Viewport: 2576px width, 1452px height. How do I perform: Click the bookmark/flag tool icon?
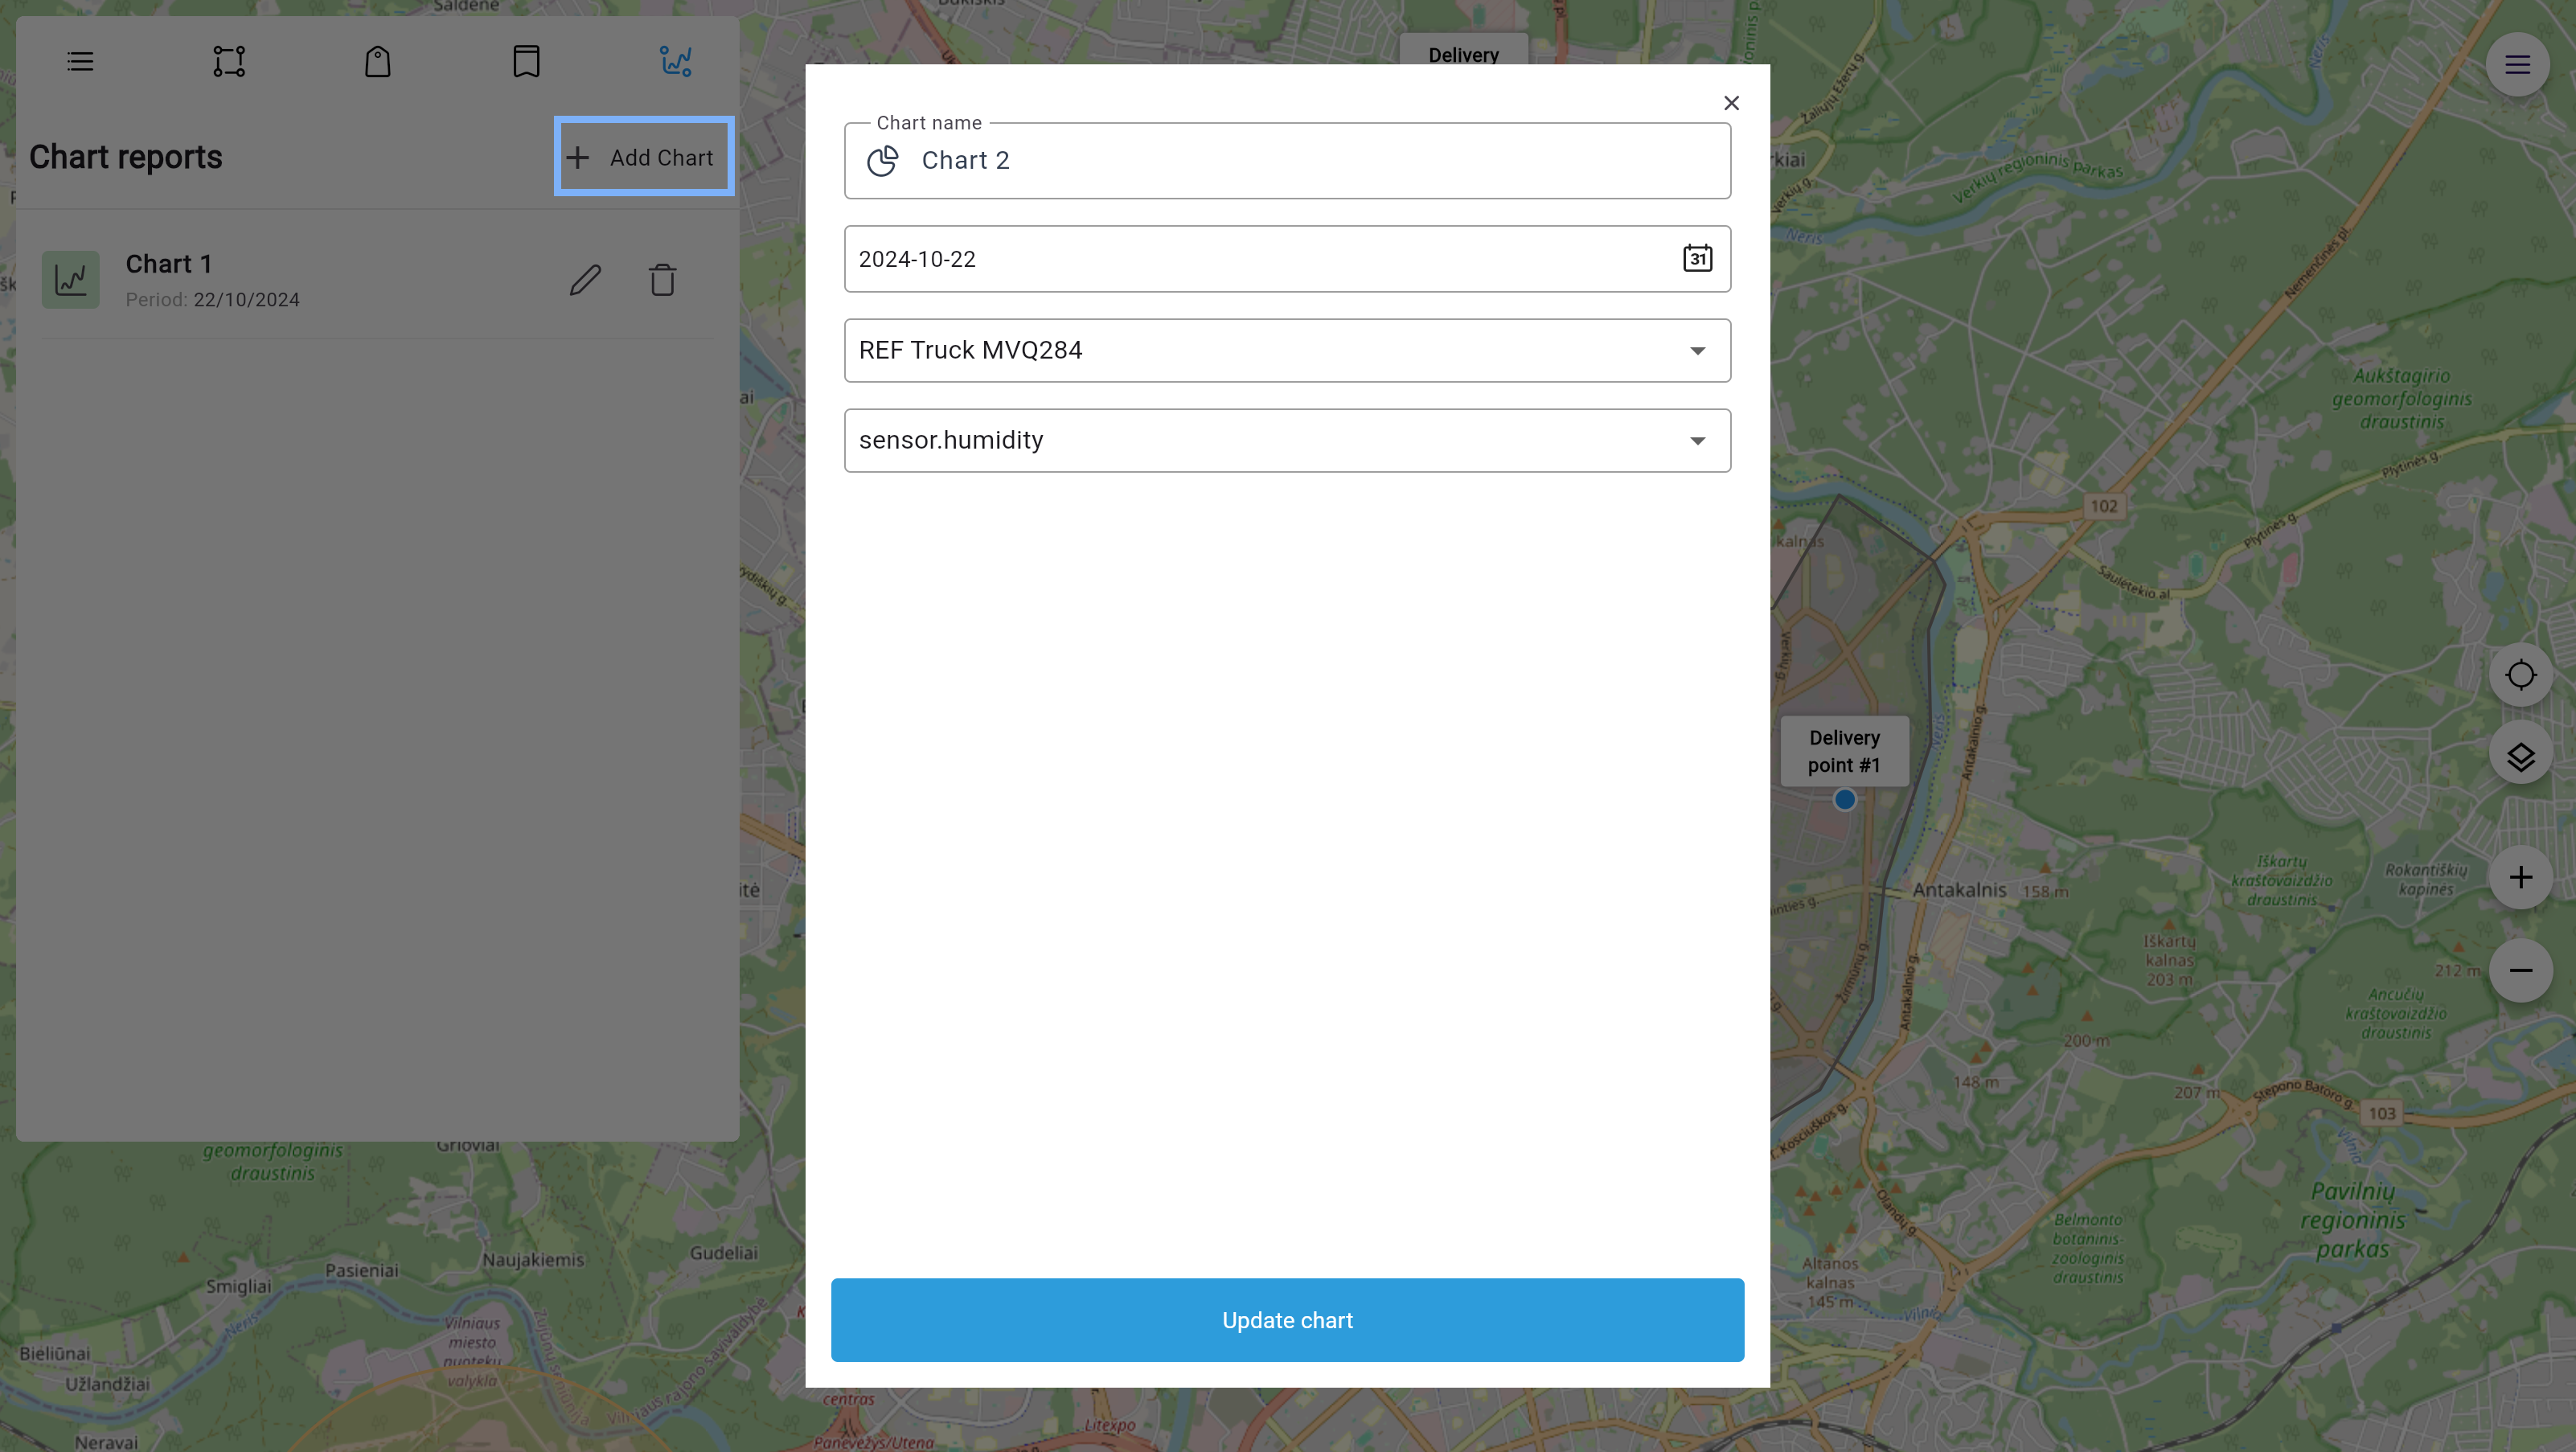(x=526, y=60)
